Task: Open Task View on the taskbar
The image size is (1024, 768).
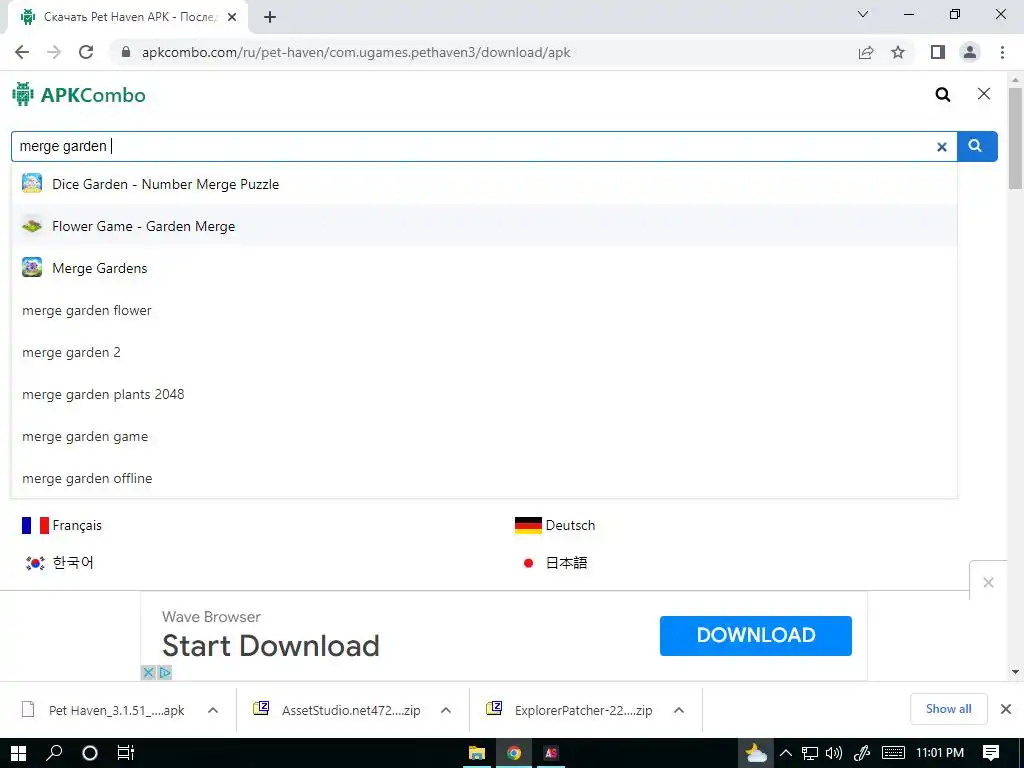Action: click(x=125, y=753)
